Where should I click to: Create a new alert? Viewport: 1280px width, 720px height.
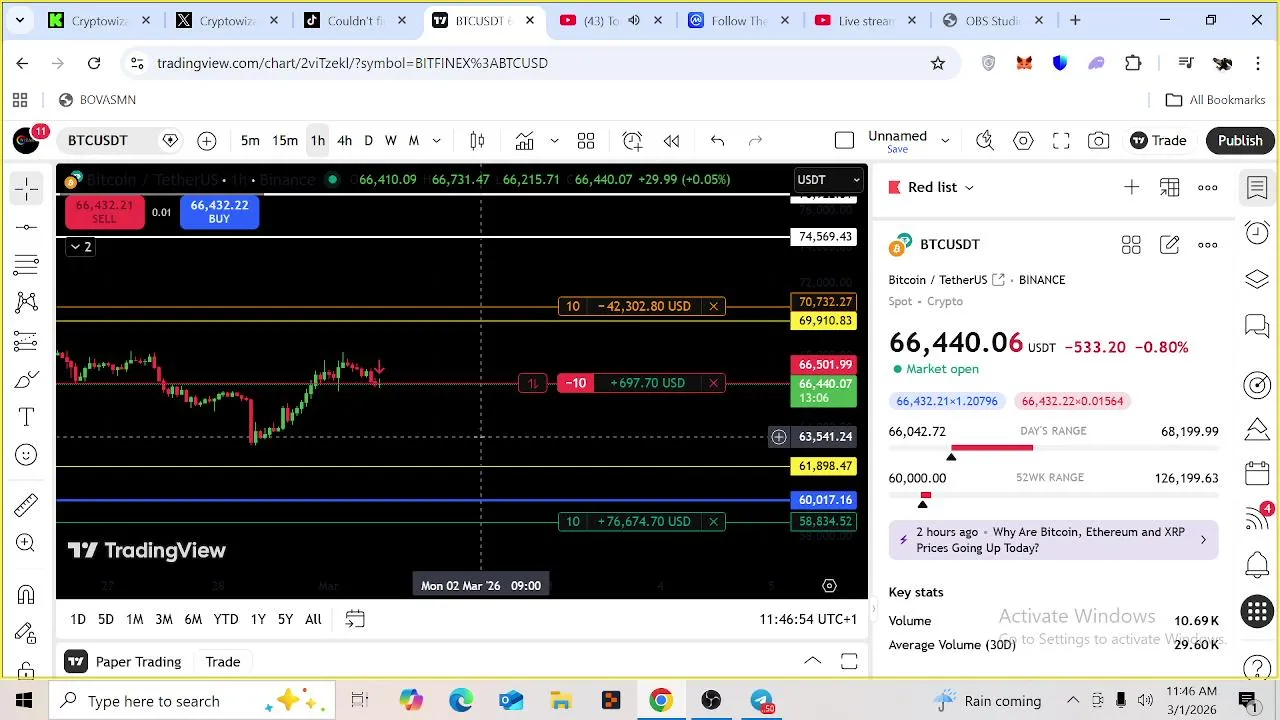pyautogui.click(x=632, y=141)
